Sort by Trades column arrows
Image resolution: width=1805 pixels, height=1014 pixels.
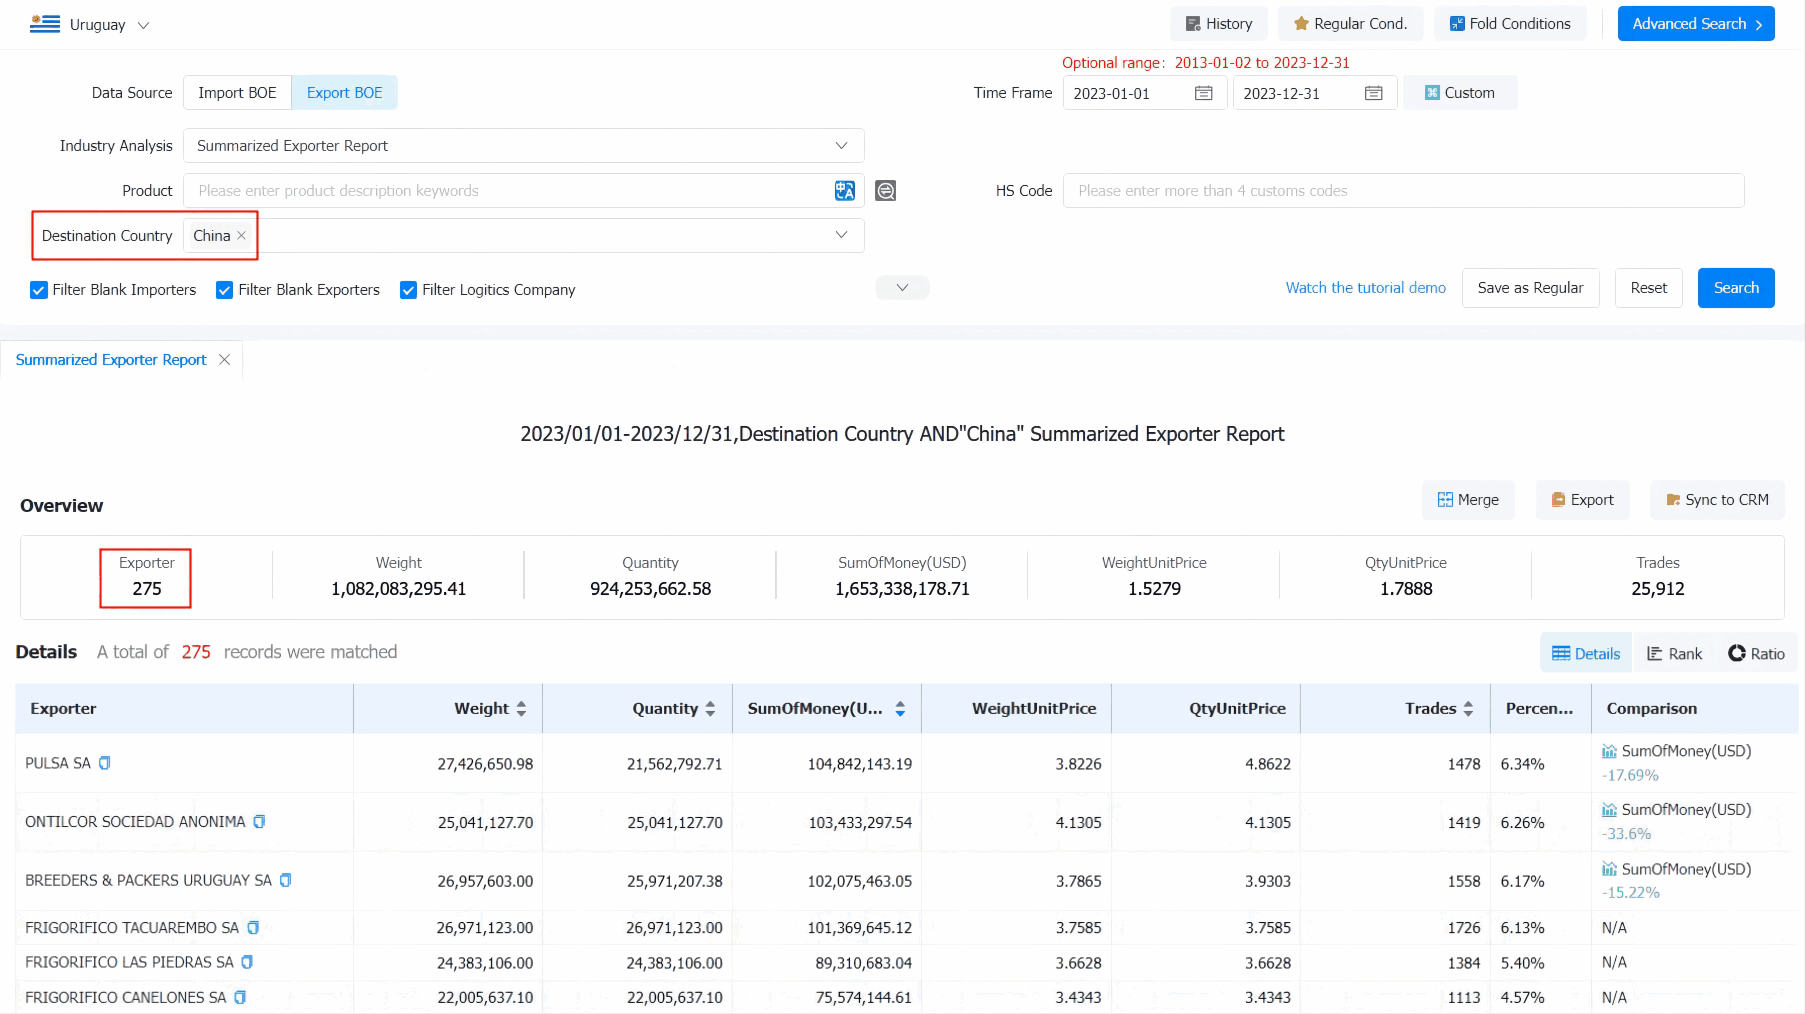pos(1468,709)
